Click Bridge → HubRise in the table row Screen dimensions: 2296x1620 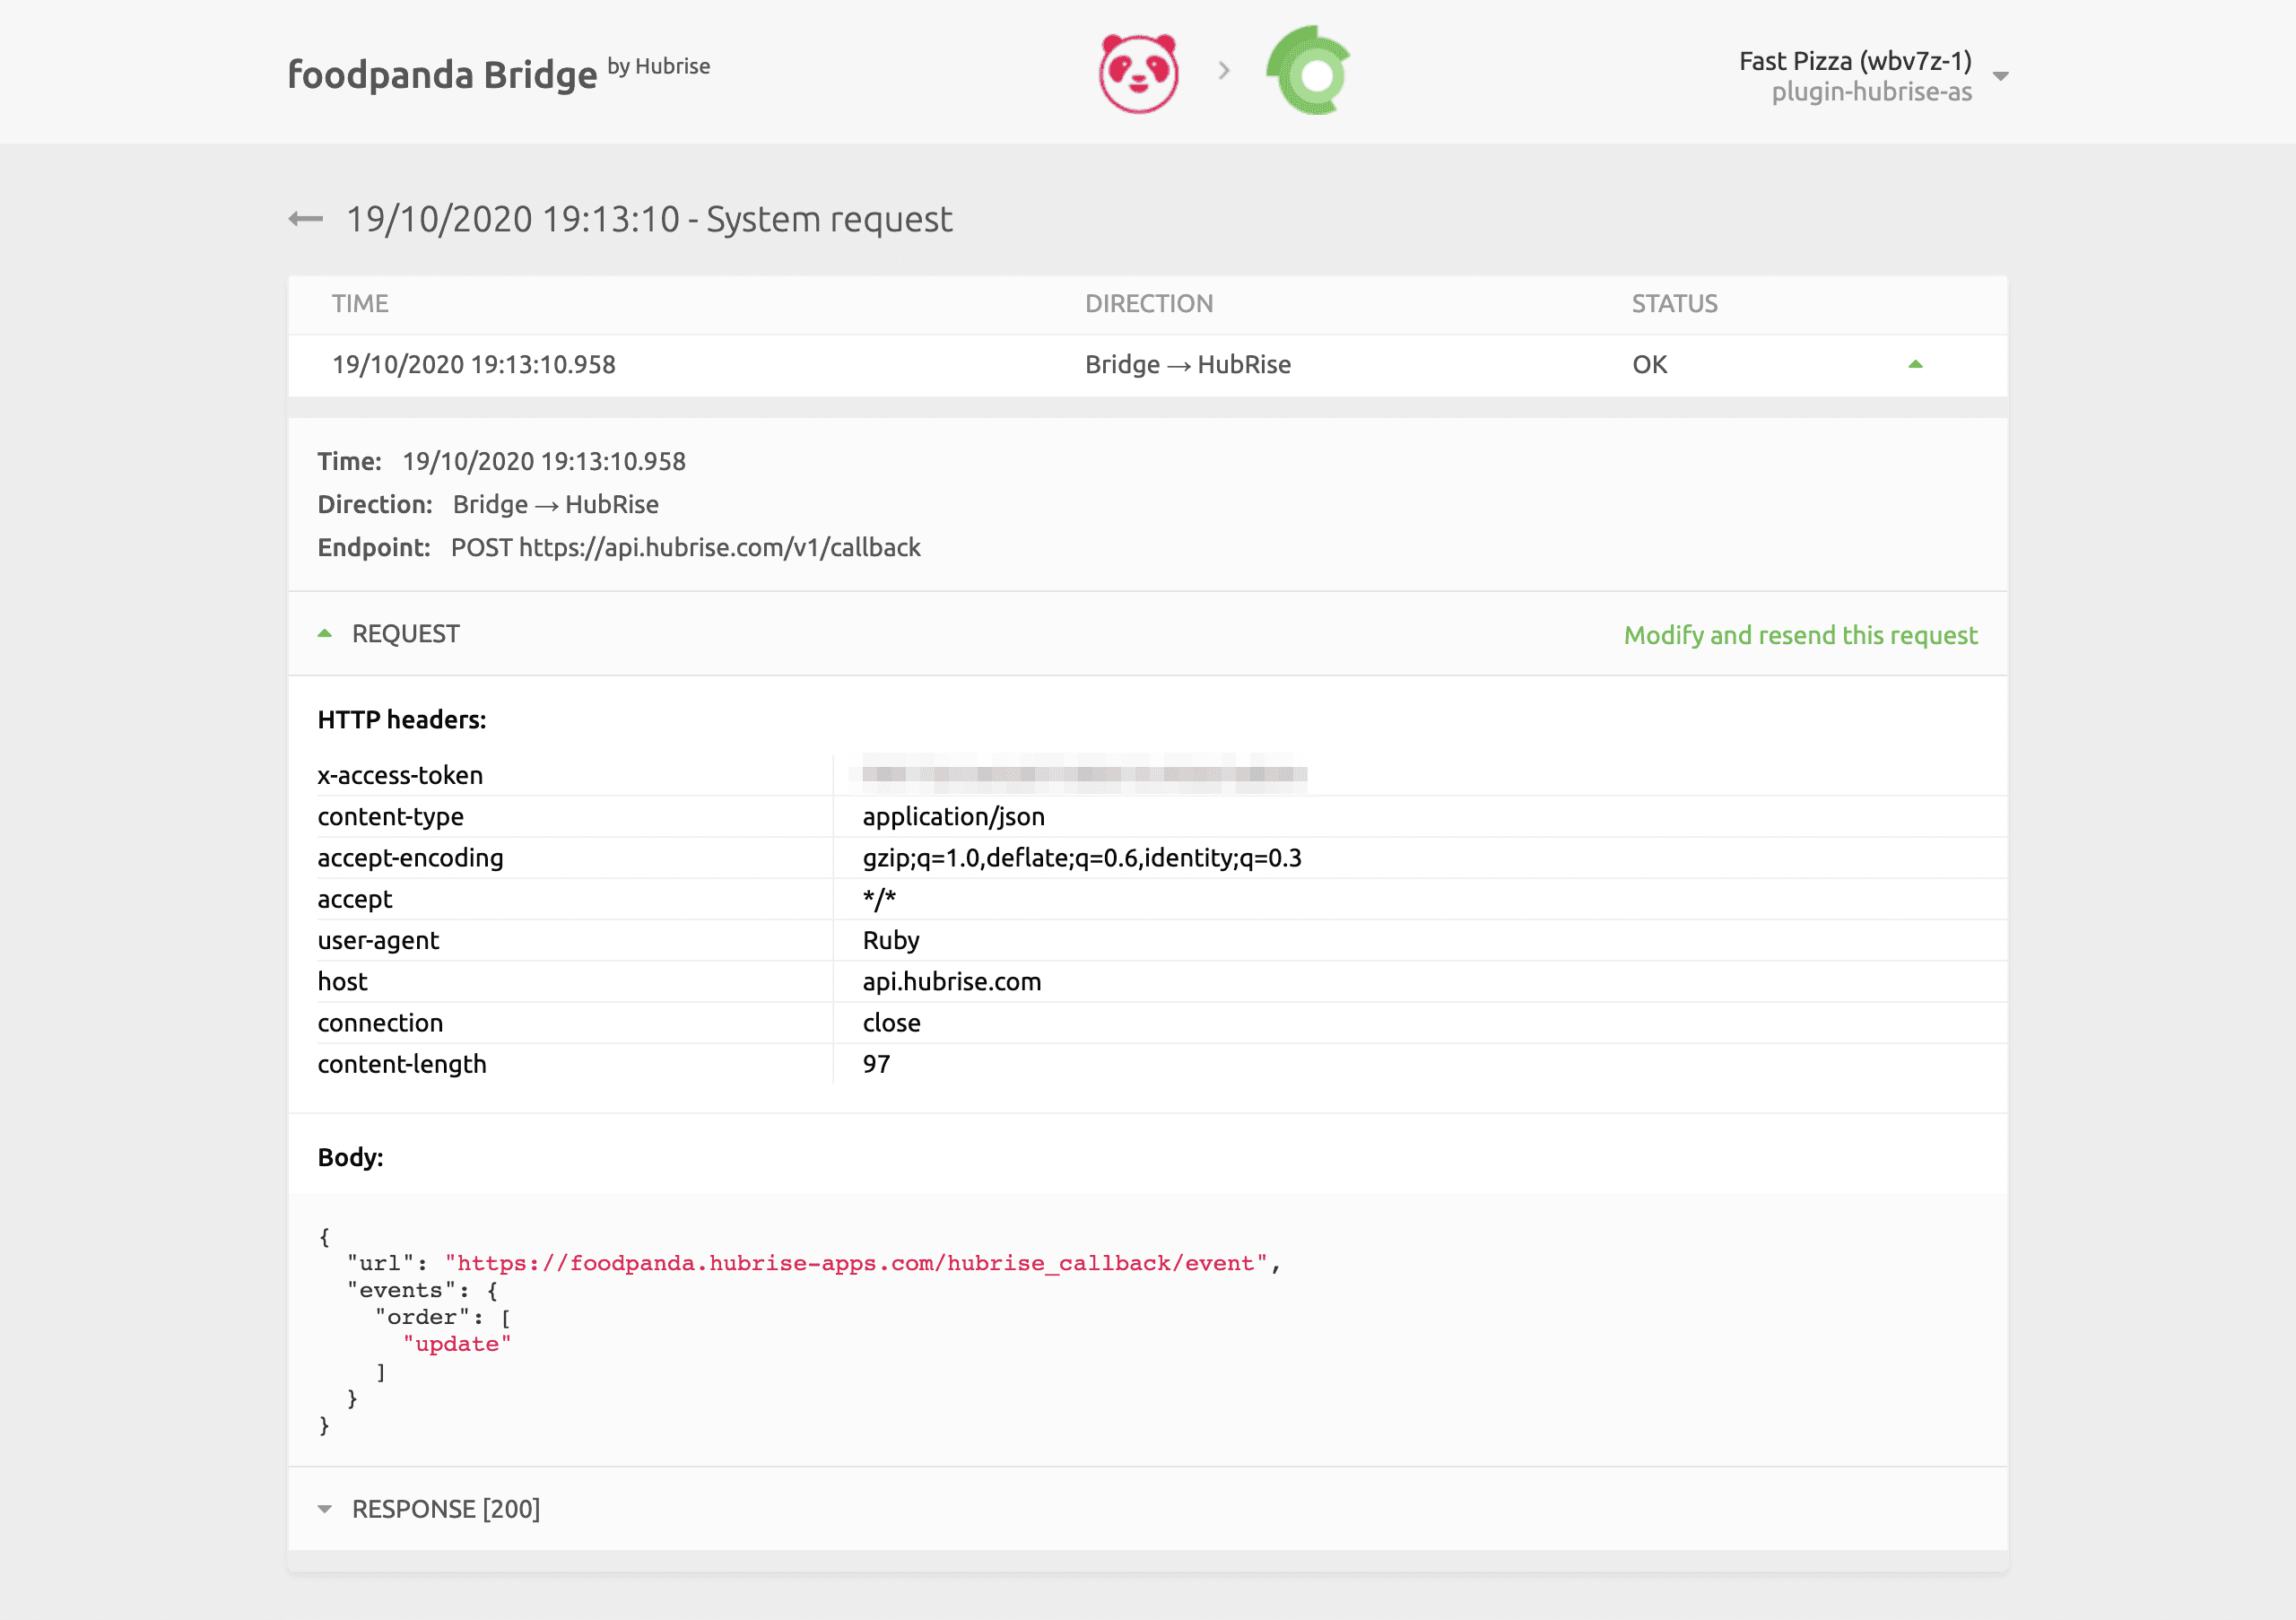coord(1188,365)
